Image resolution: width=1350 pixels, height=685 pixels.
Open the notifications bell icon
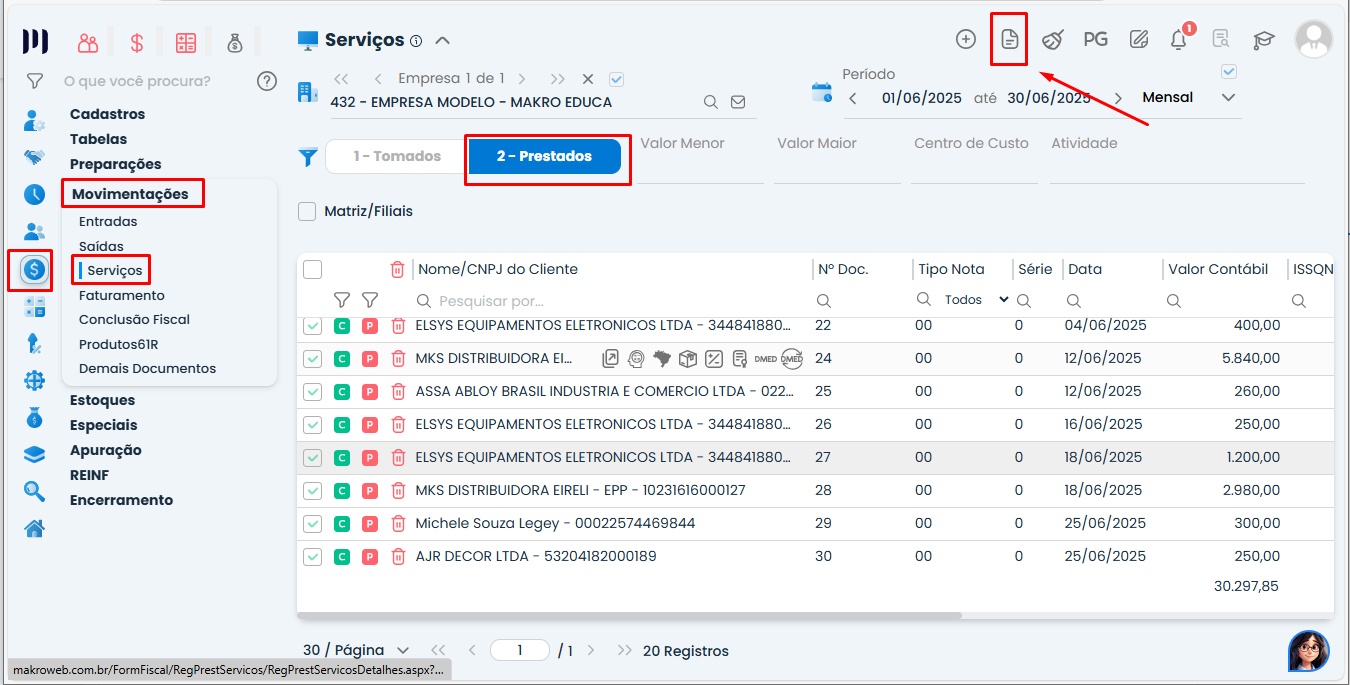(x=1179, y=40)
